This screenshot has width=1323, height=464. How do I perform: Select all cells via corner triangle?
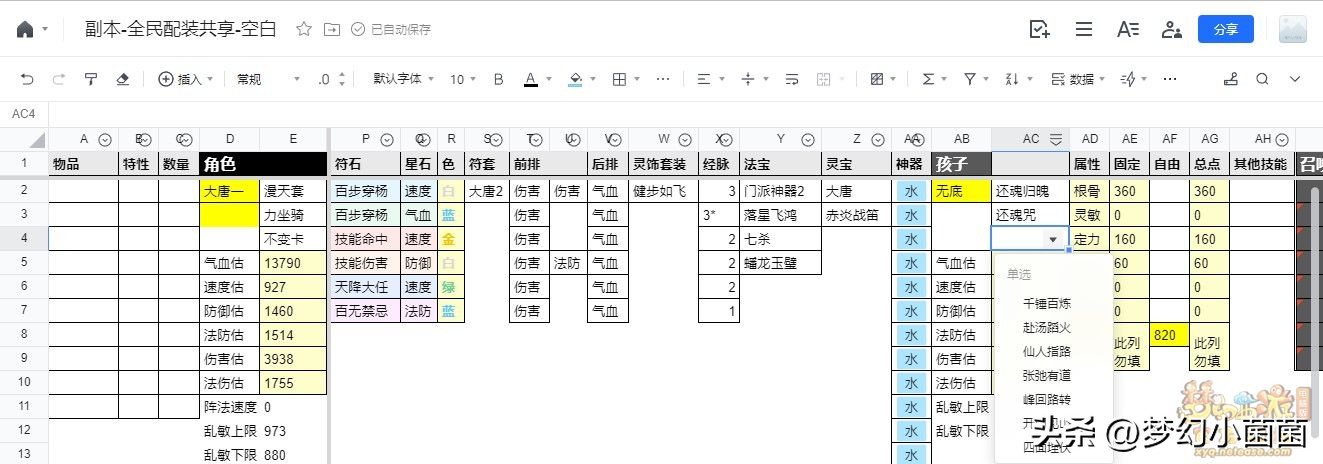[x=37, y=140]
